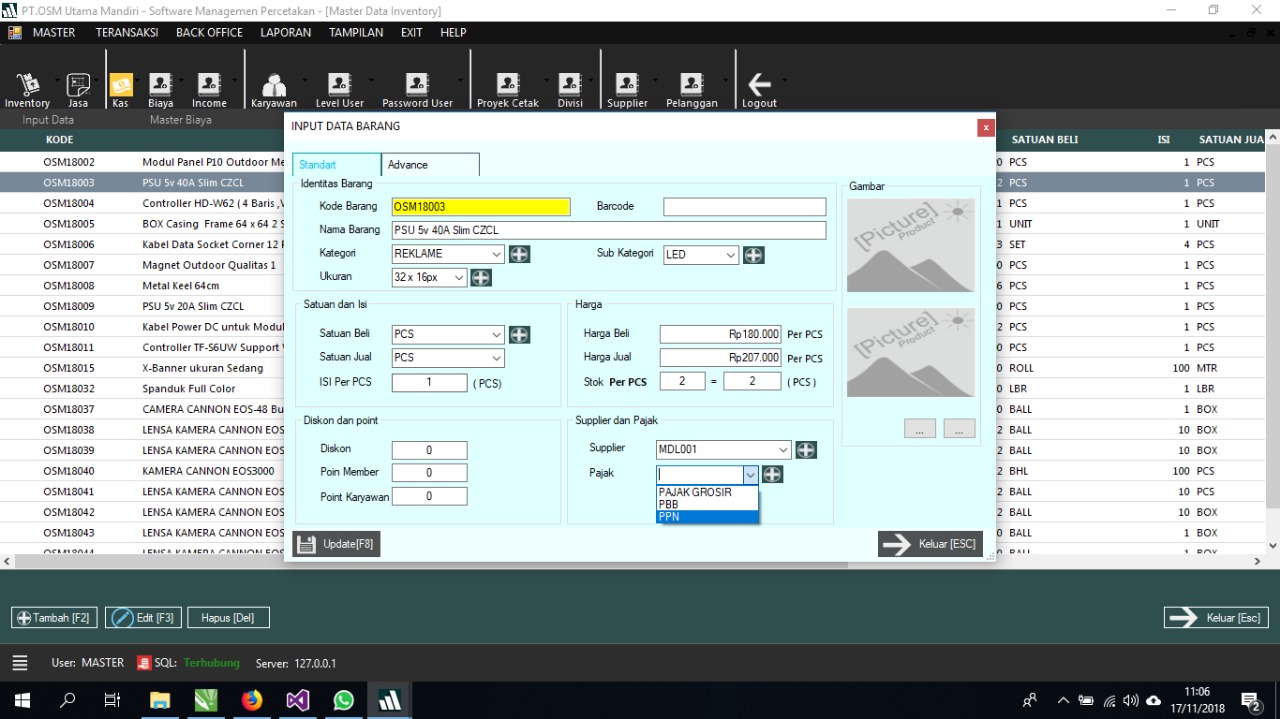Open the BACK OFFICE menu

click(x=209, y=33)
